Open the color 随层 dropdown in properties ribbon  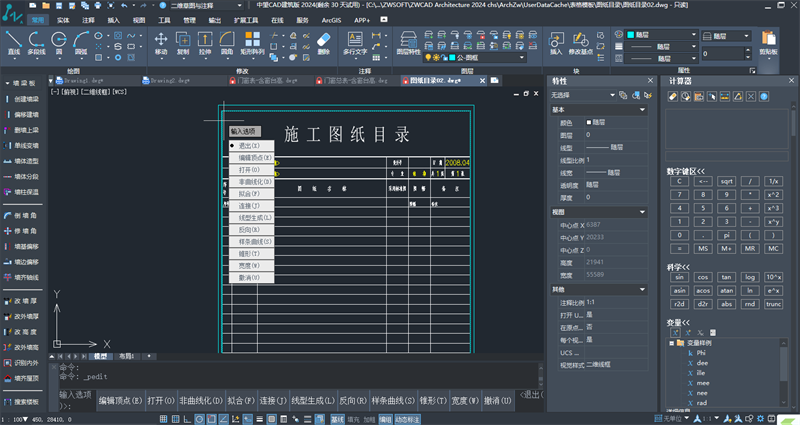tap(661, 35)
